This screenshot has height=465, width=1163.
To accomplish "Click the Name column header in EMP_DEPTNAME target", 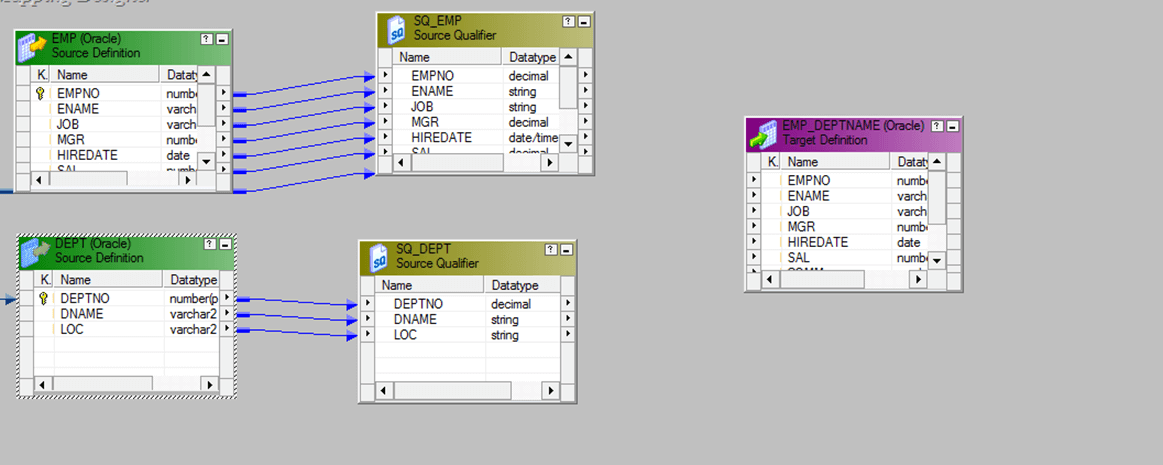I will tap(835, 162).
